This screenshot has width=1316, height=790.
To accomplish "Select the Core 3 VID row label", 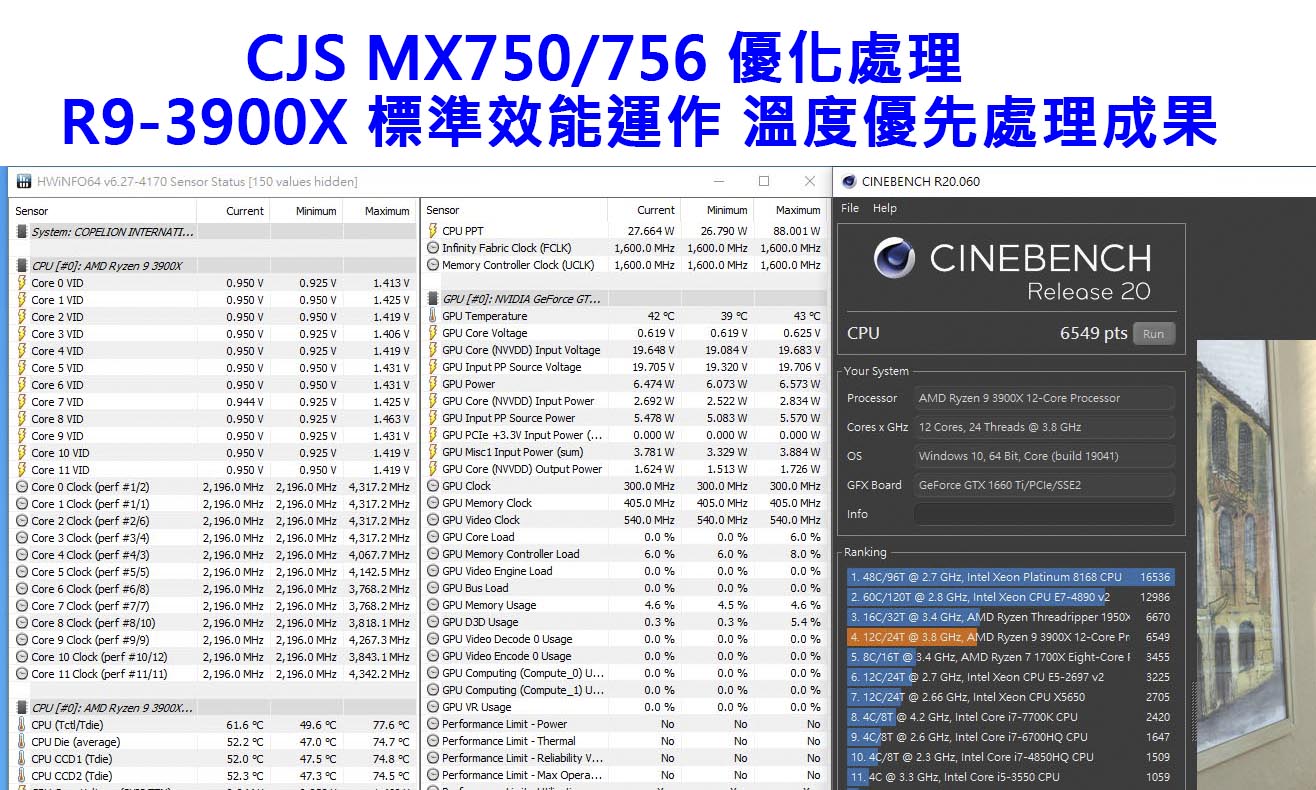I will point(57,334).
